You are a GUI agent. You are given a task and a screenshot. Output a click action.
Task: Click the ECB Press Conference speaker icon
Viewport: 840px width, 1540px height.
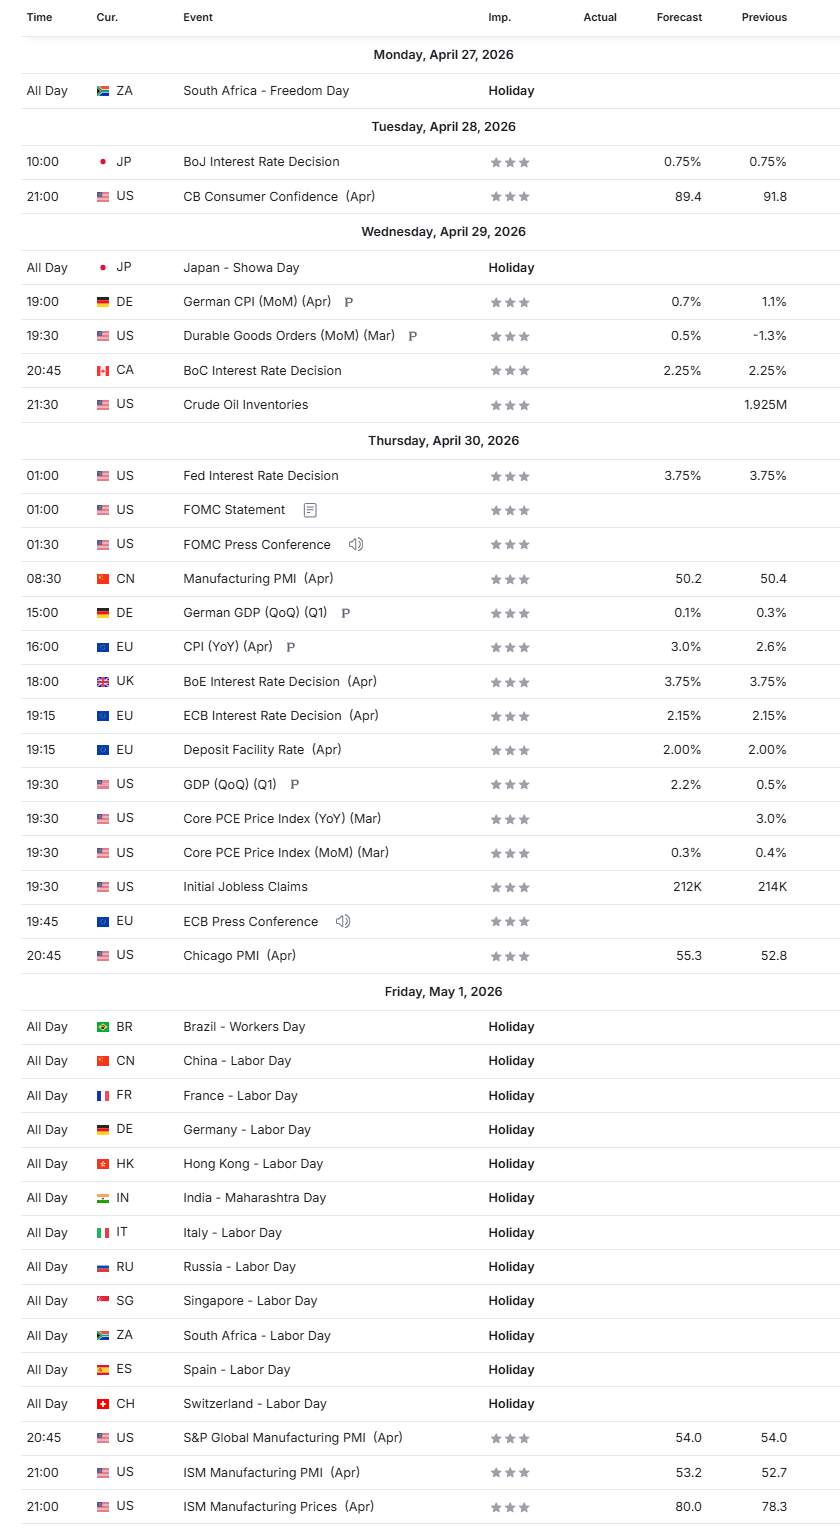click(x=343, y=921)
